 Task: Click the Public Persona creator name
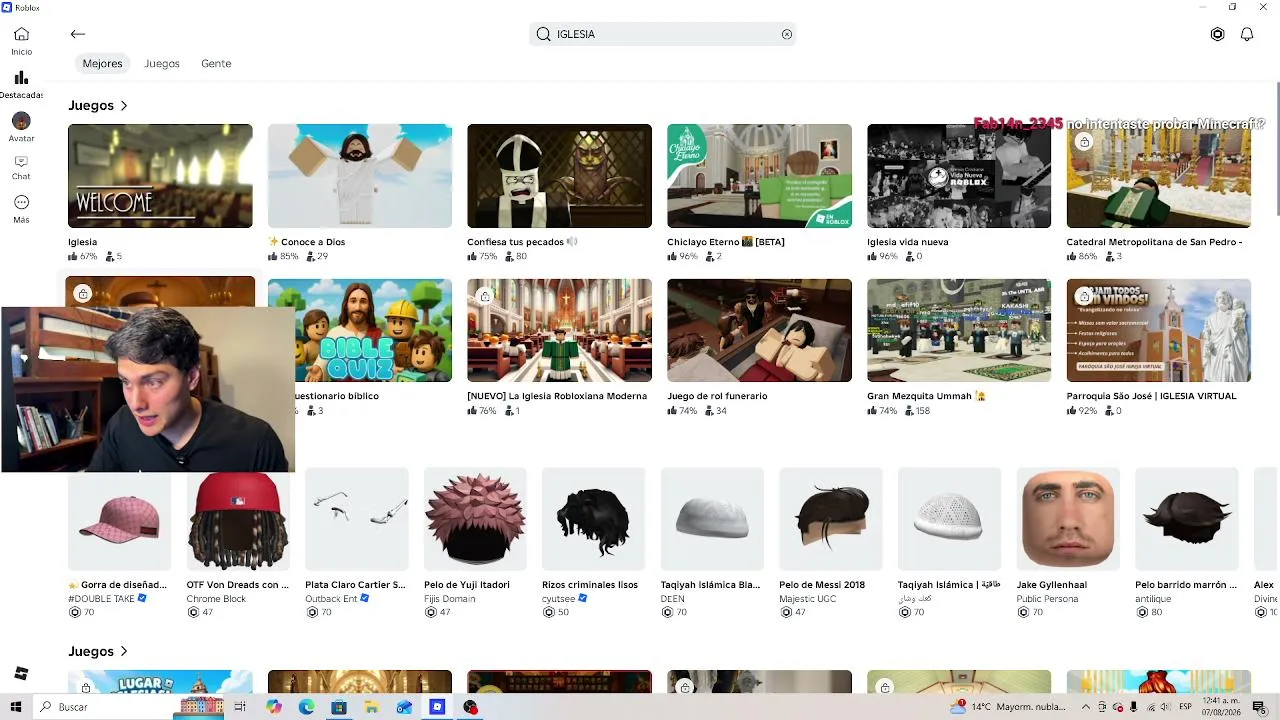point(1047,599)
